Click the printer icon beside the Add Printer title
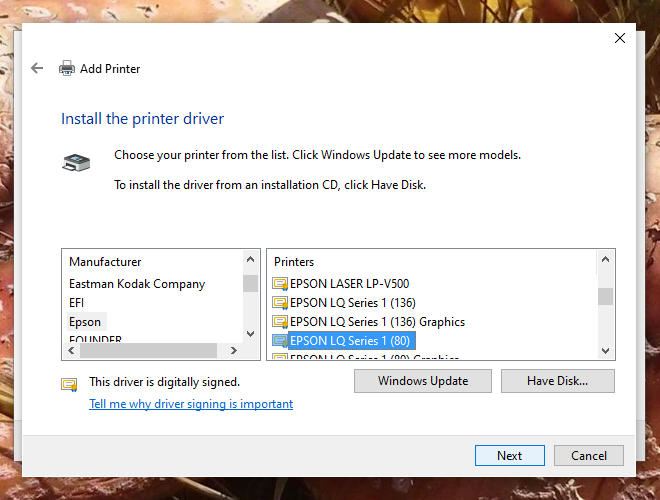Image resolution: width=660 pixels, height=500 pixels. (67, 68)
